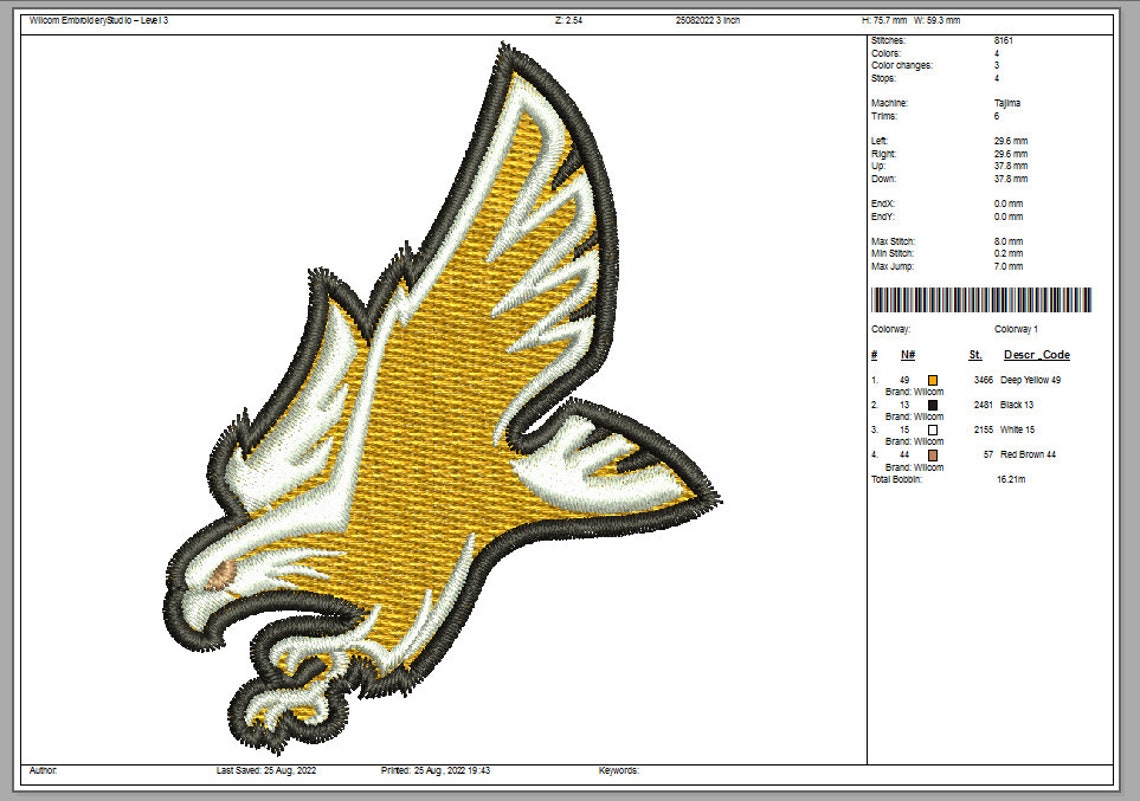Image resolution: width=1140 pixels, height=801 pixels.
Task: Click the N# column header
Action: click(907, 354)
